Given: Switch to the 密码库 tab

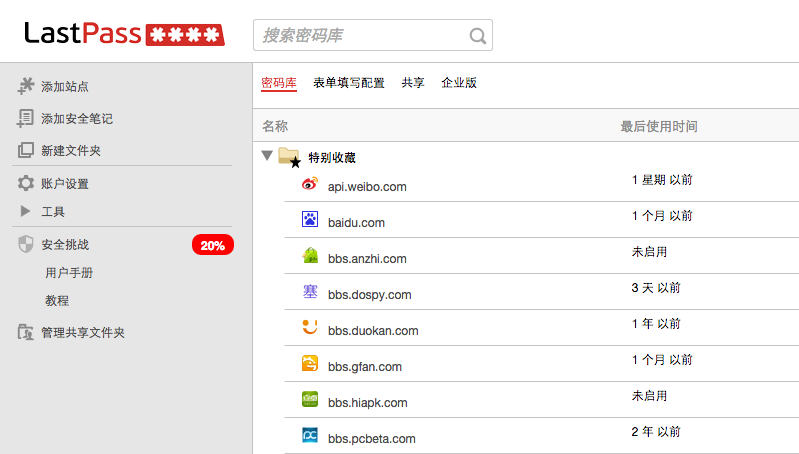Looking at the screenshot, I should pyautogui.click(x=279, y=83).
